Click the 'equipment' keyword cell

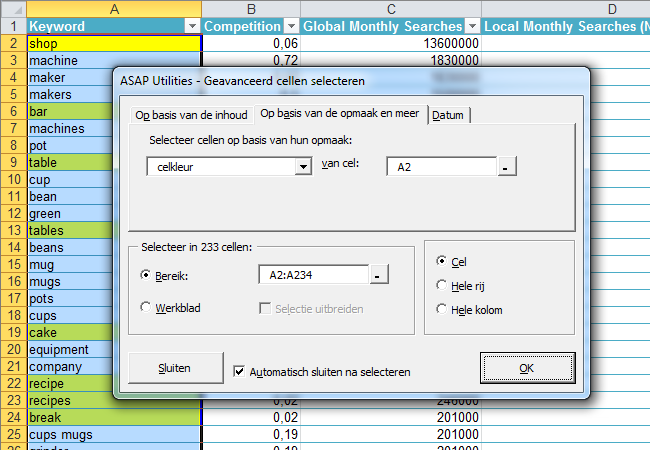tap(70, 349)
